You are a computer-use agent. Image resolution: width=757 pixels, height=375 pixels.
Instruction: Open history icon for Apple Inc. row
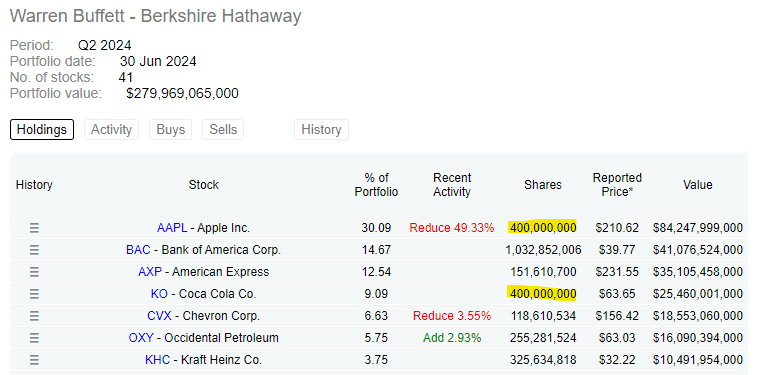tap(34, 228)
